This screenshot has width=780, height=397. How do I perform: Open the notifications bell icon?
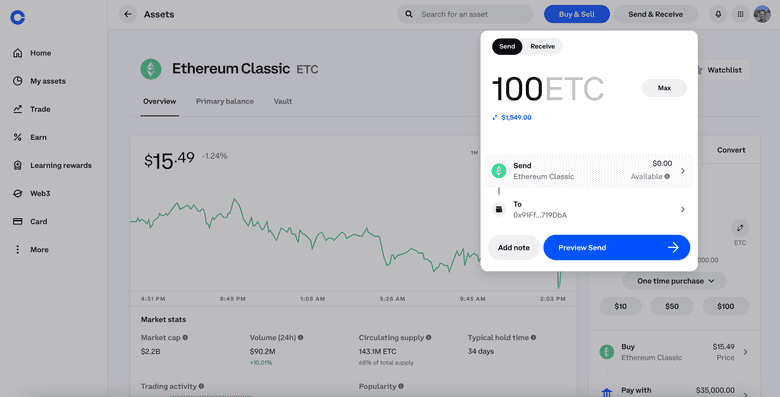tap(718, 14)
